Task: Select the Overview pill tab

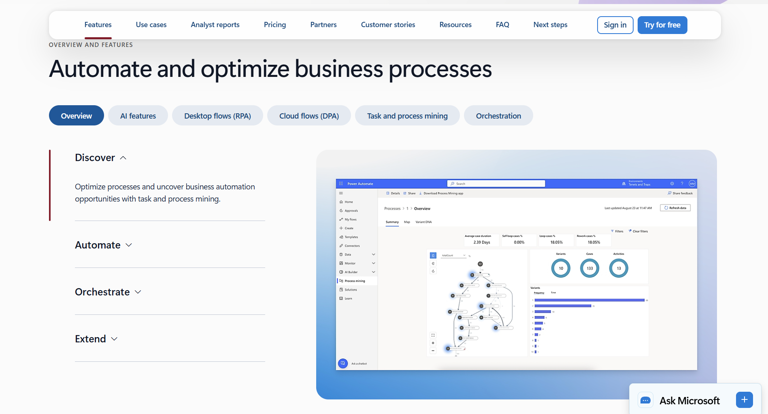Action: click(x=76, y=116)
